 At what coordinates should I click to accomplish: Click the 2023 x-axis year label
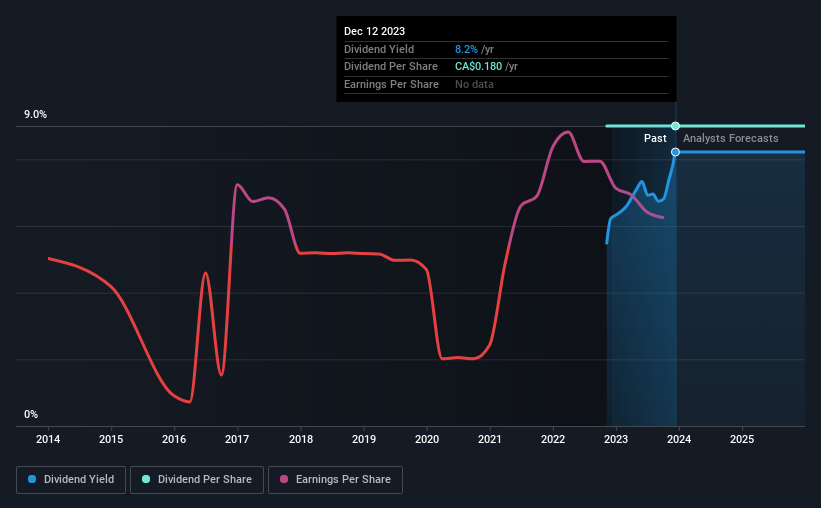tap(616, 439)
